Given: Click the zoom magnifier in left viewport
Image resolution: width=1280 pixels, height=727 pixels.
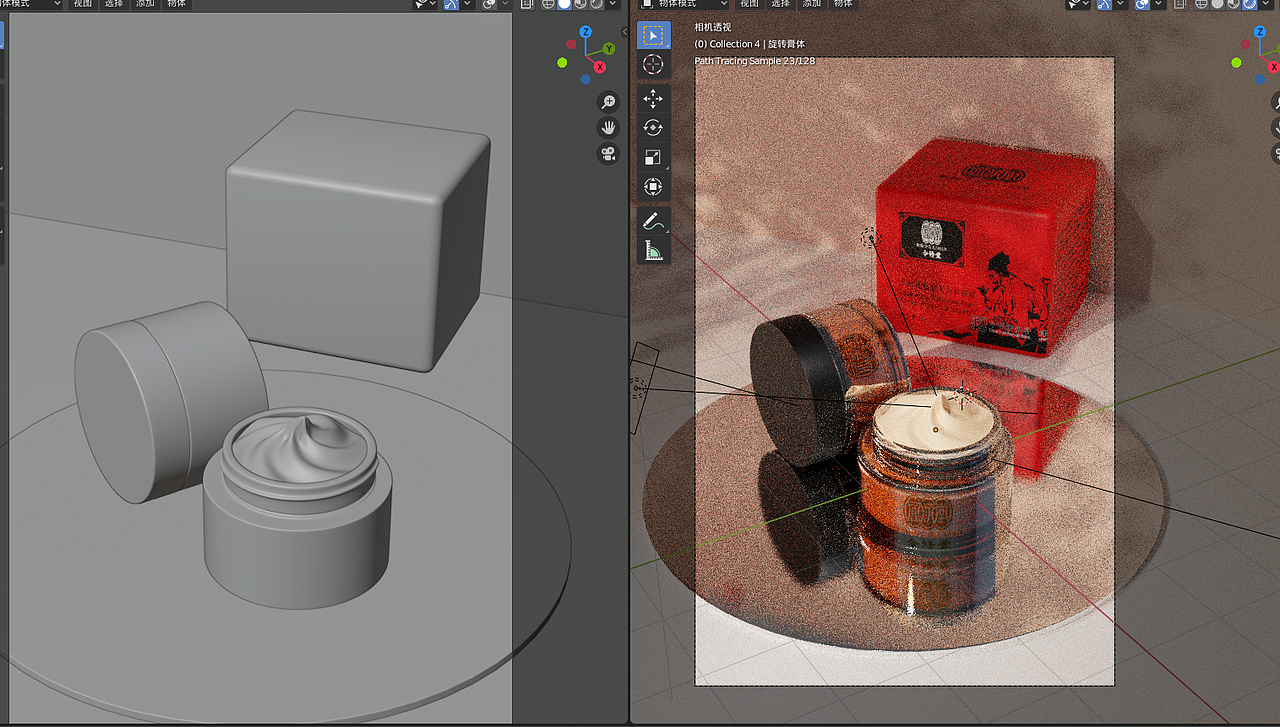Looking at the screenshot, I should (x=608, y=101).
